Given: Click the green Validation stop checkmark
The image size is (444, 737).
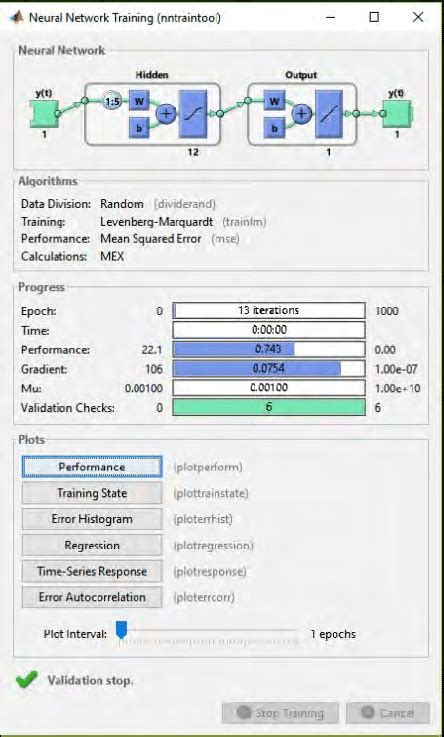Looking at the screenshot, I should 26,680.
